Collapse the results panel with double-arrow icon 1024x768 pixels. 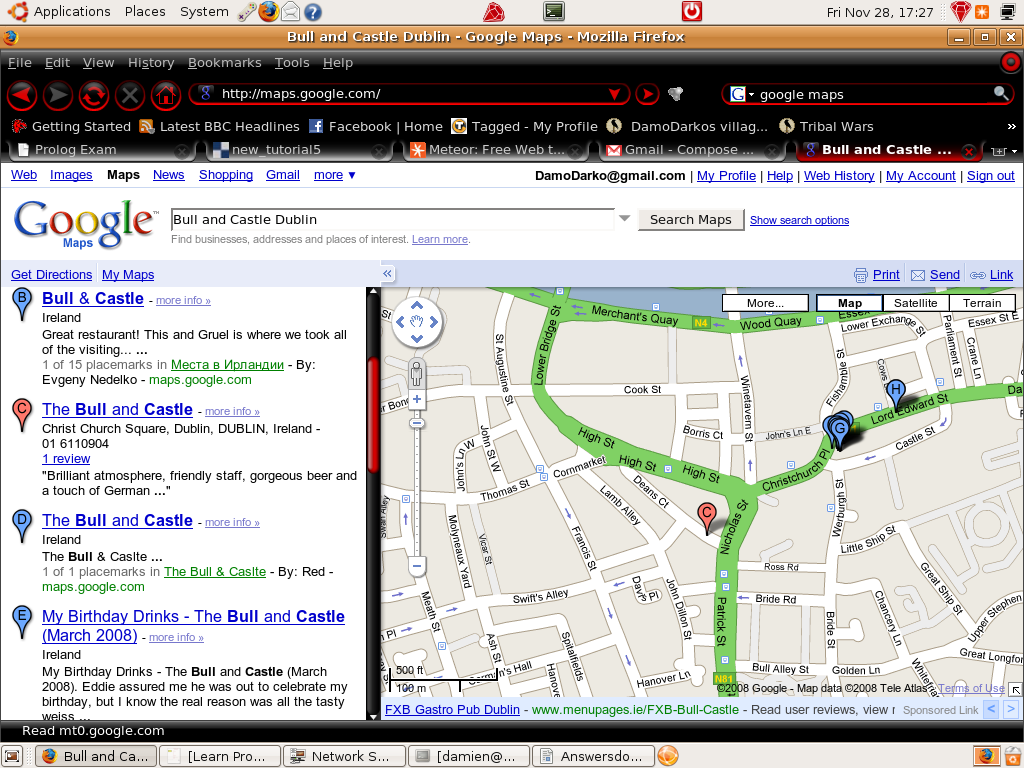tap(388, 274)
